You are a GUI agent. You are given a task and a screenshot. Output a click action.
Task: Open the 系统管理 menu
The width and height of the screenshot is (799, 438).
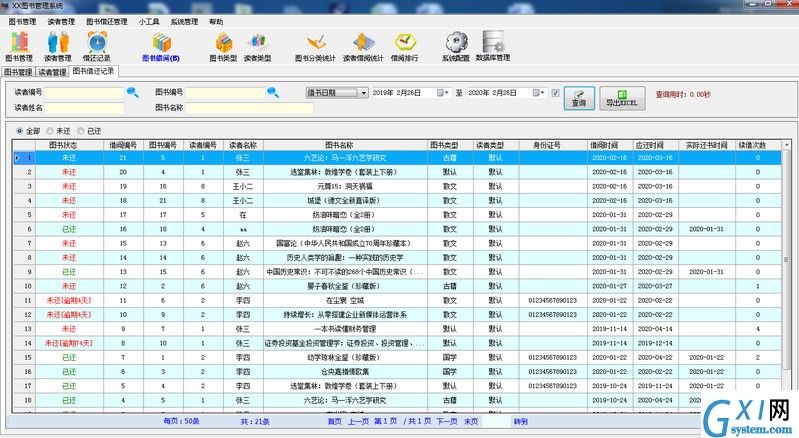pos(184,21)
